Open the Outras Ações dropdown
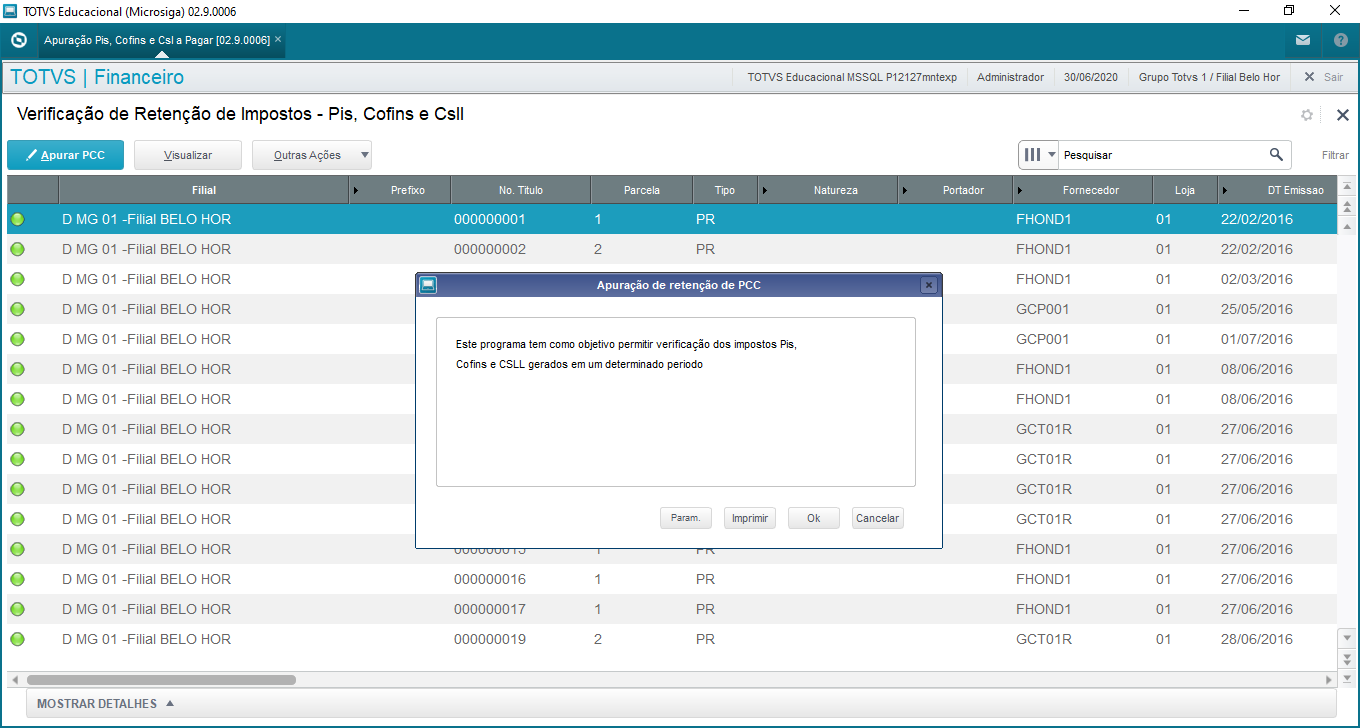 pyautogui.click(x=312, y=155)
